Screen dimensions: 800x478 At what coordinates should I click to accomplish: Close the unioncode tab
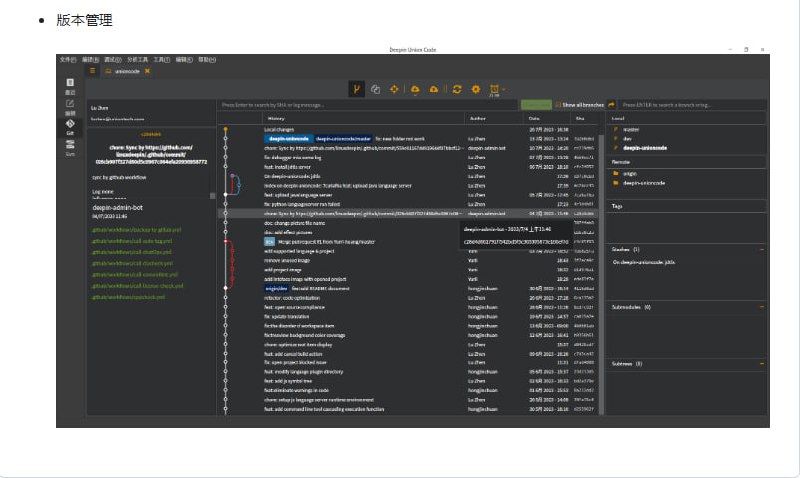coord(148,71)
